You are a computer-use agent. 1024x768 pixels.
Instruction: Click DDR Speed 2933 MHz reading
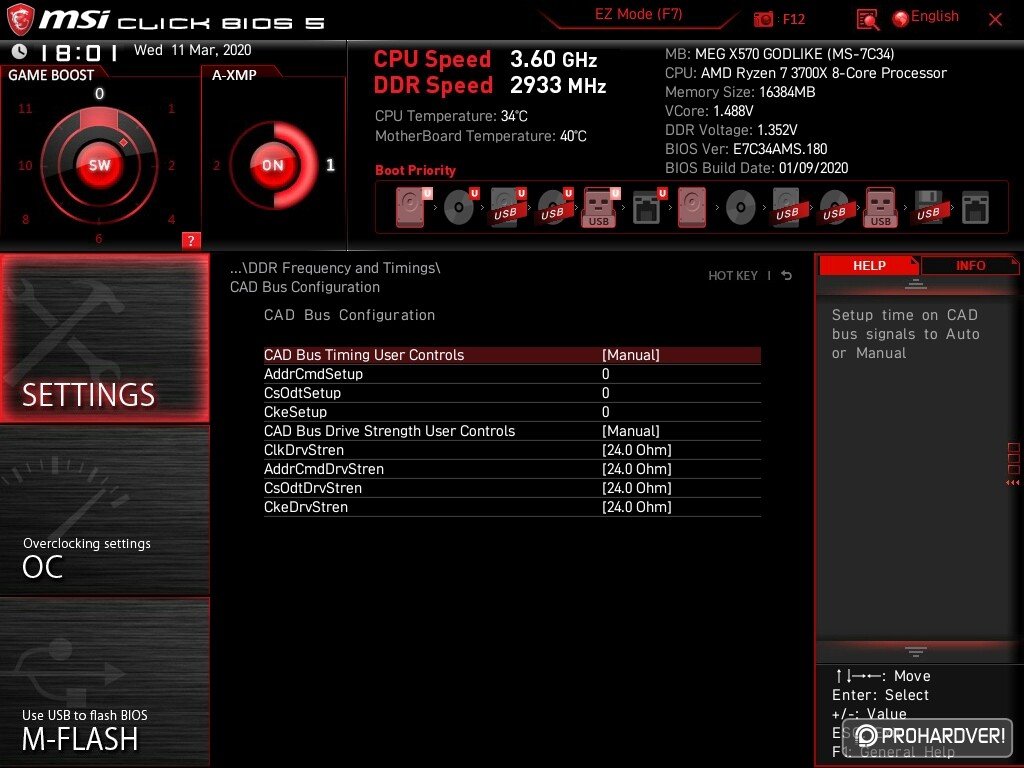490,86
